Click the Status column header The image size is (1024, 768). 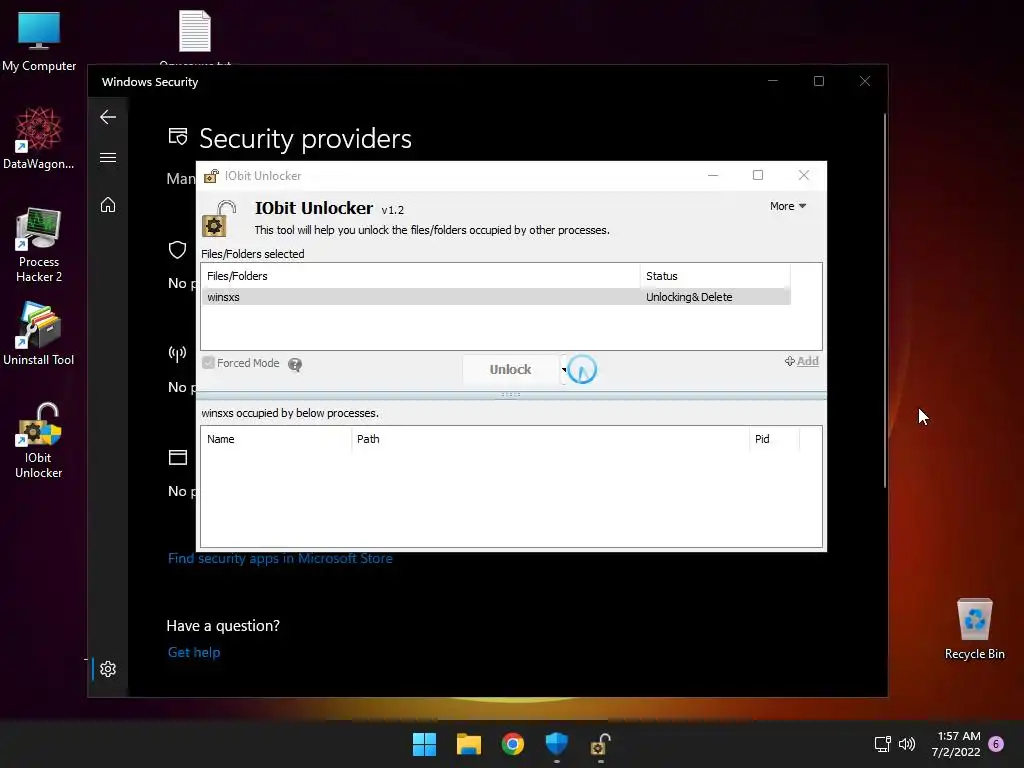pos(715,276)
